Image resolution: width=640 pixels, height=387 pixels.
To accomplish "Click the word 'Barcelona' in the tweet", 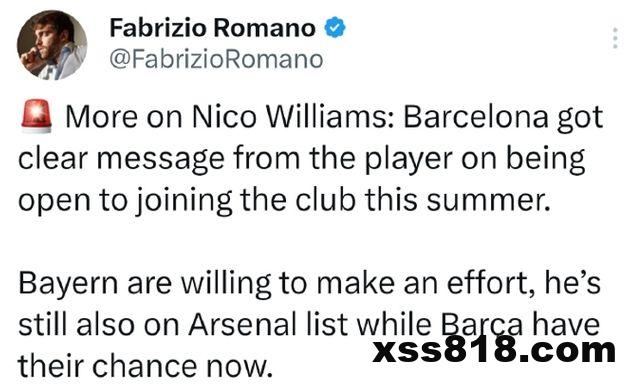I will pos(476,117).
